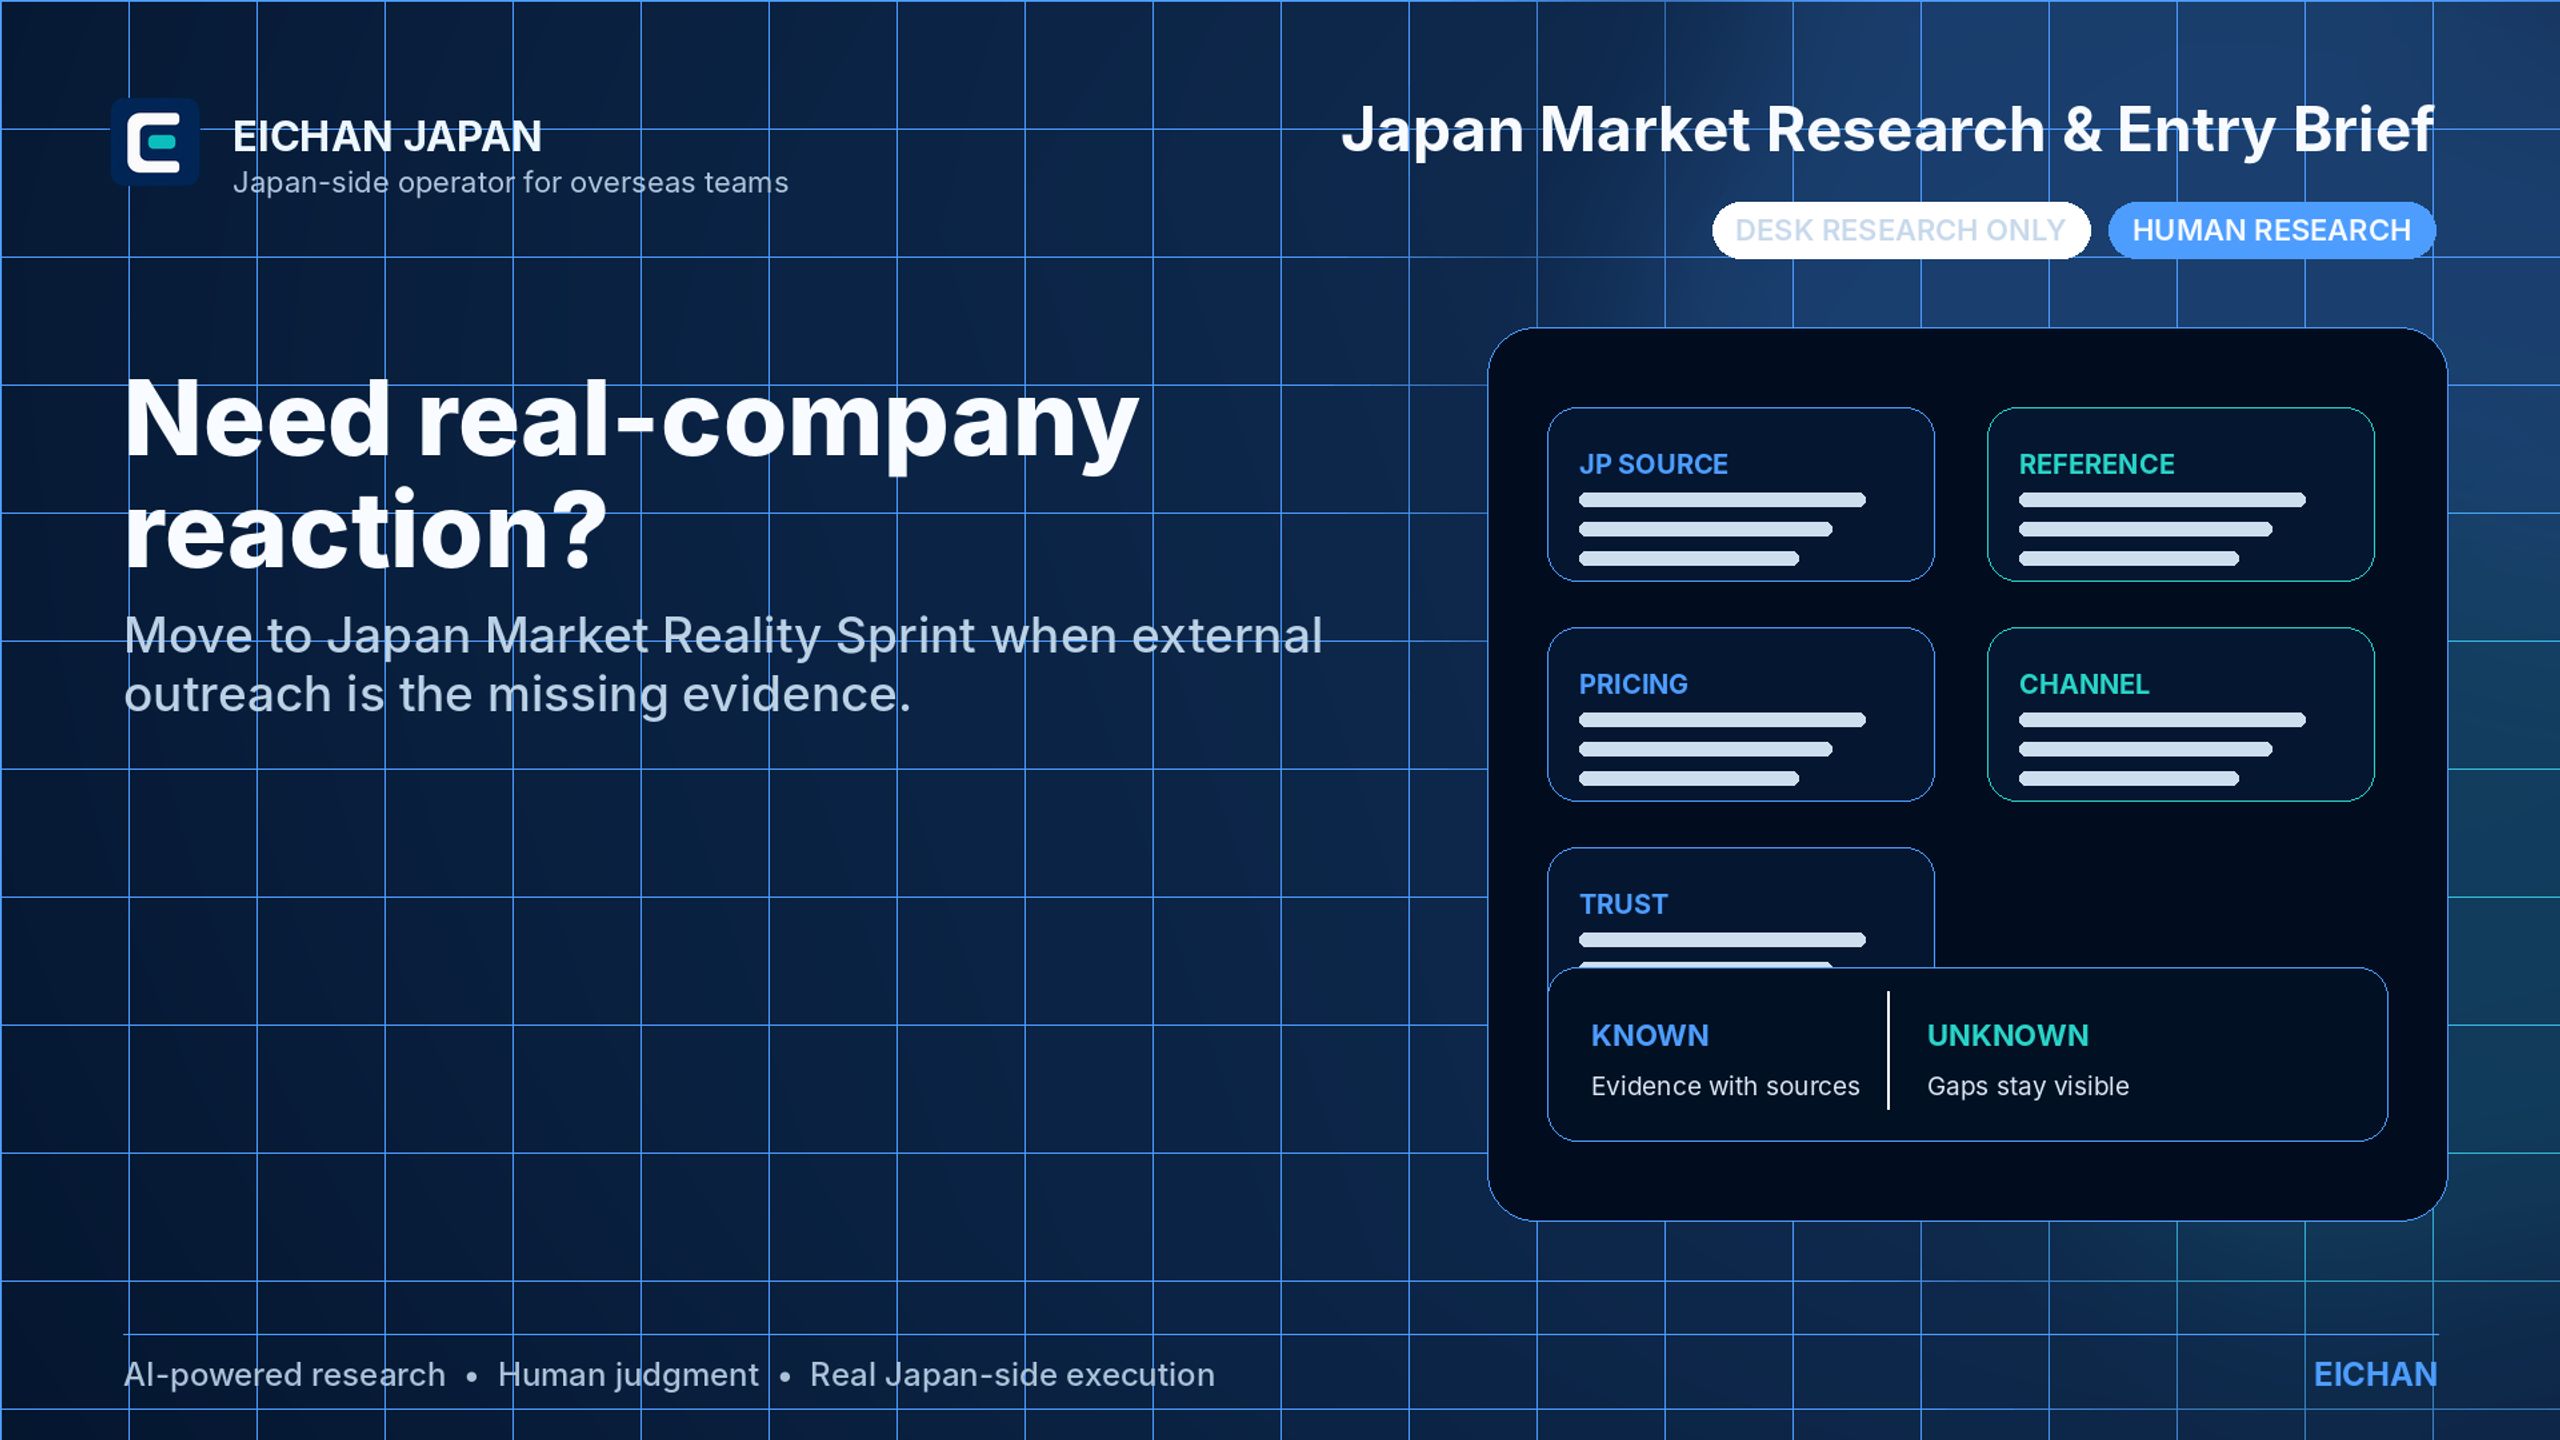
Task: Click the 'Move to Japan Market Reality Sprint' subtitle
Action: point(723,664)
